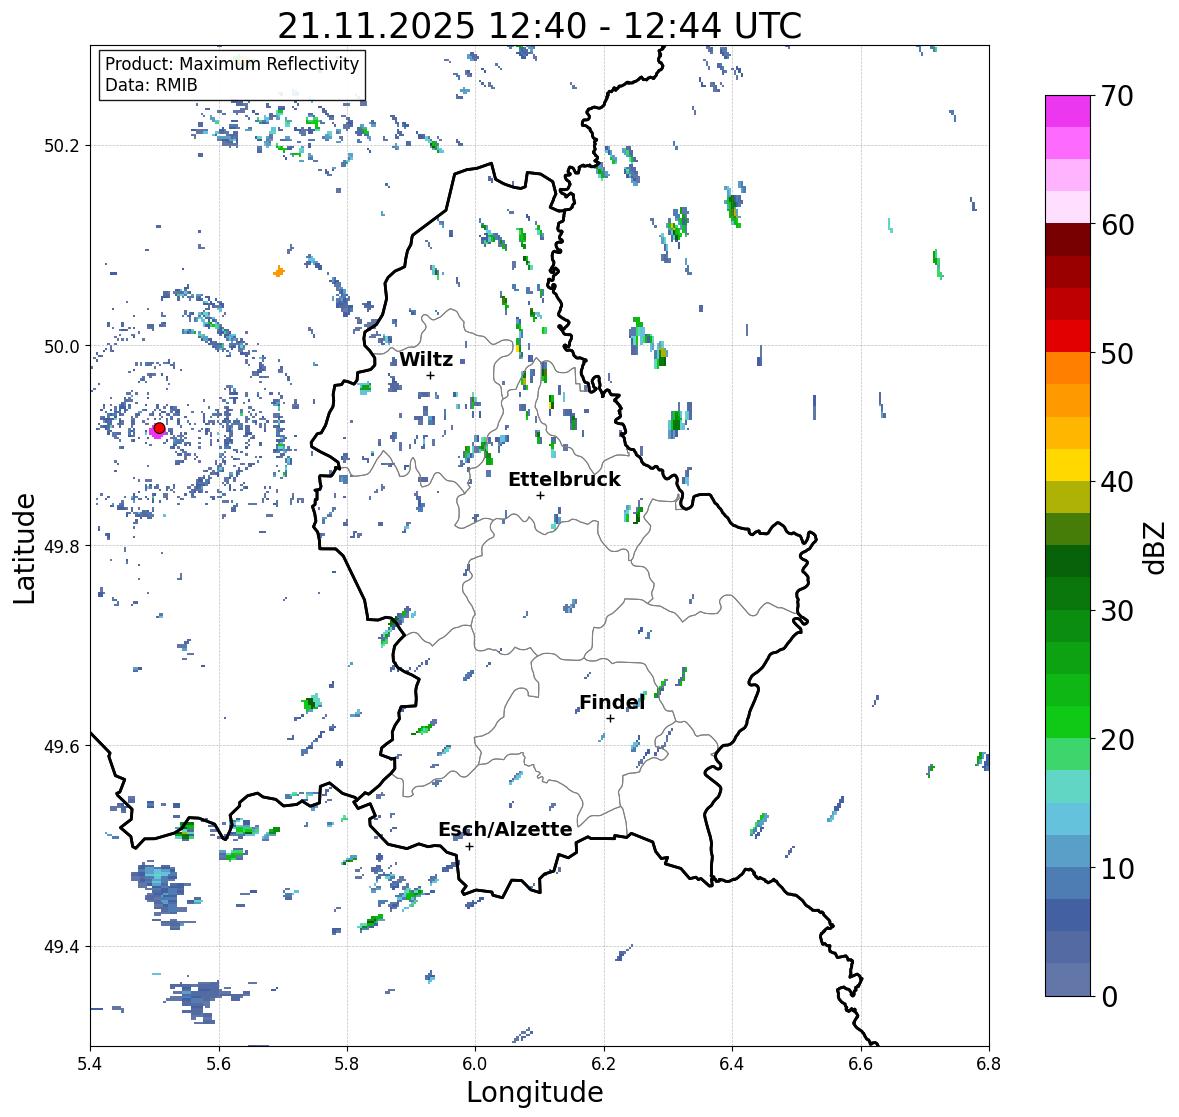Click the 60 tick on the colorbar

point(1117,225)
